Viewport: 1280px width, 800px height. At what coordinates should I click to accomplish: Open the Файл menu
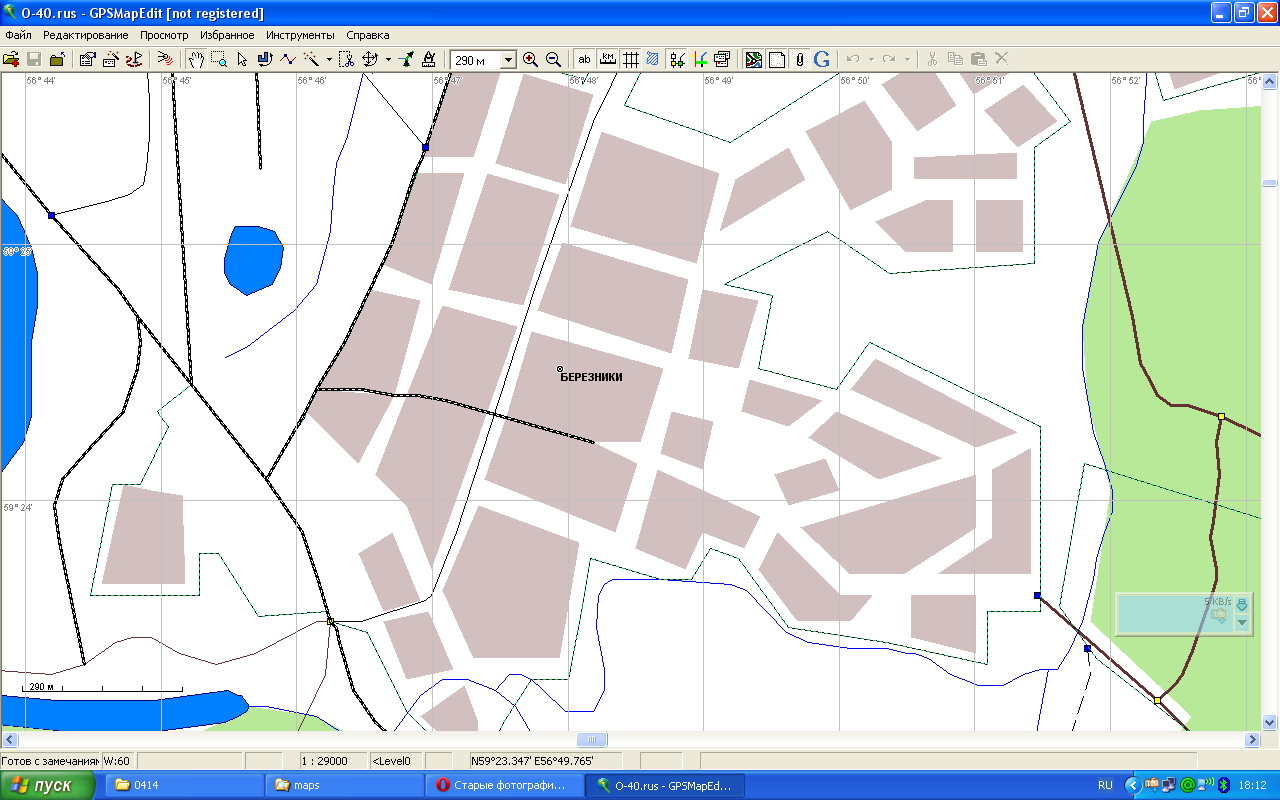pyautogui.click(x=18, y=35)
